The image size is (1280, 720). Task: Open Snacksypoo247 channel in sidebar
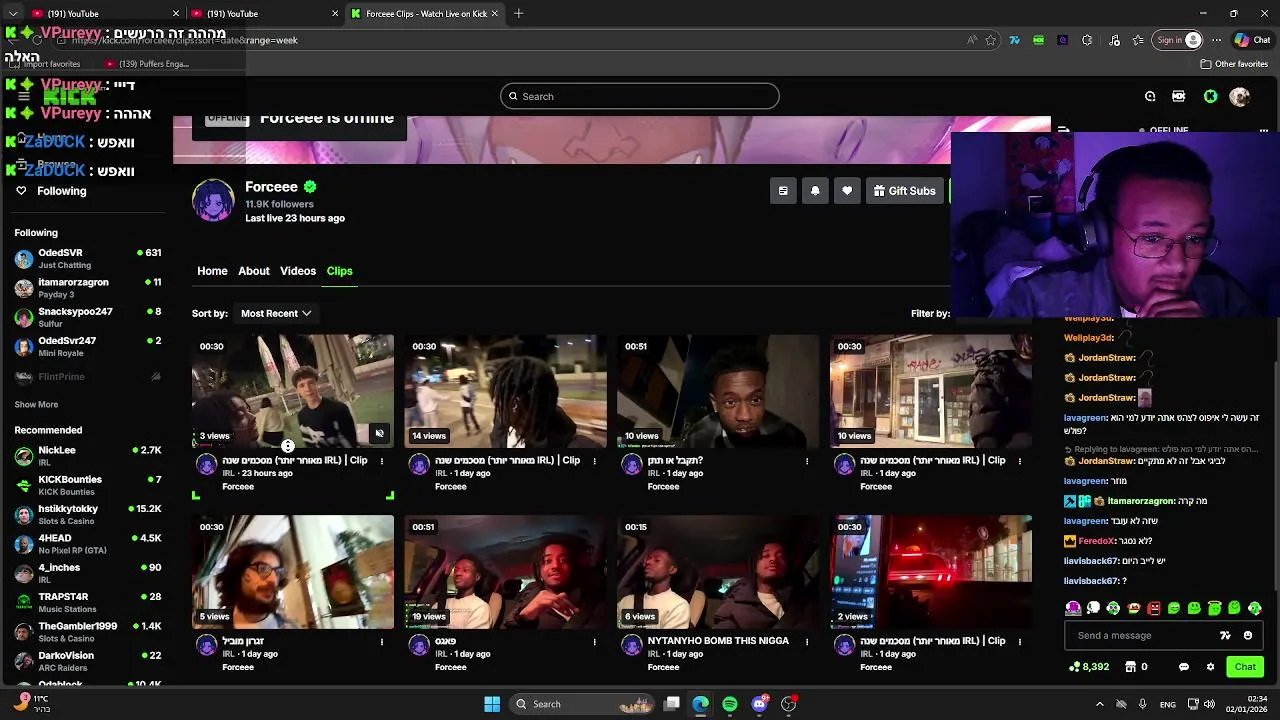point(88,317)
